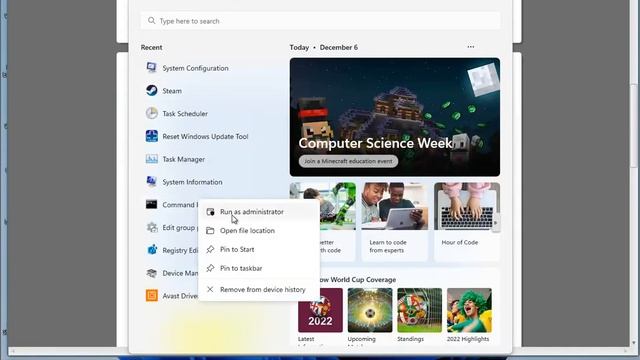
Task: Open the Hour of Code card
Action: (x=467, y=222)
